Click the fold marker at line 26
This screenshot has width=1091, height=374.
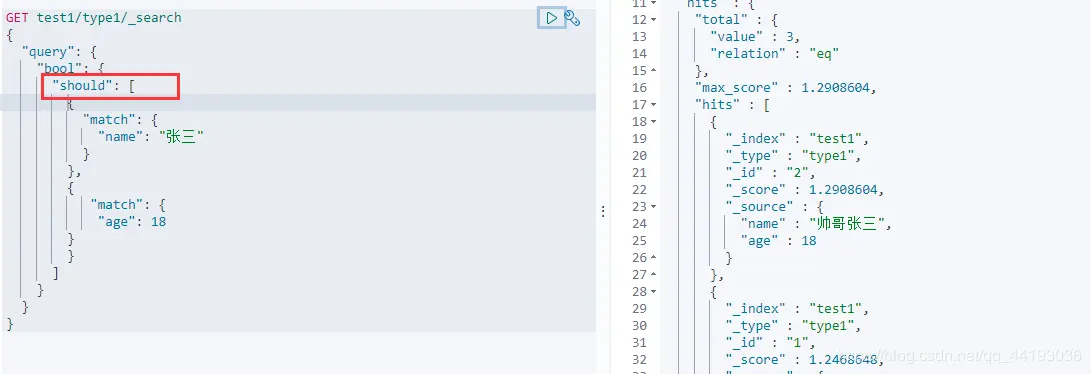coord(653,257)
